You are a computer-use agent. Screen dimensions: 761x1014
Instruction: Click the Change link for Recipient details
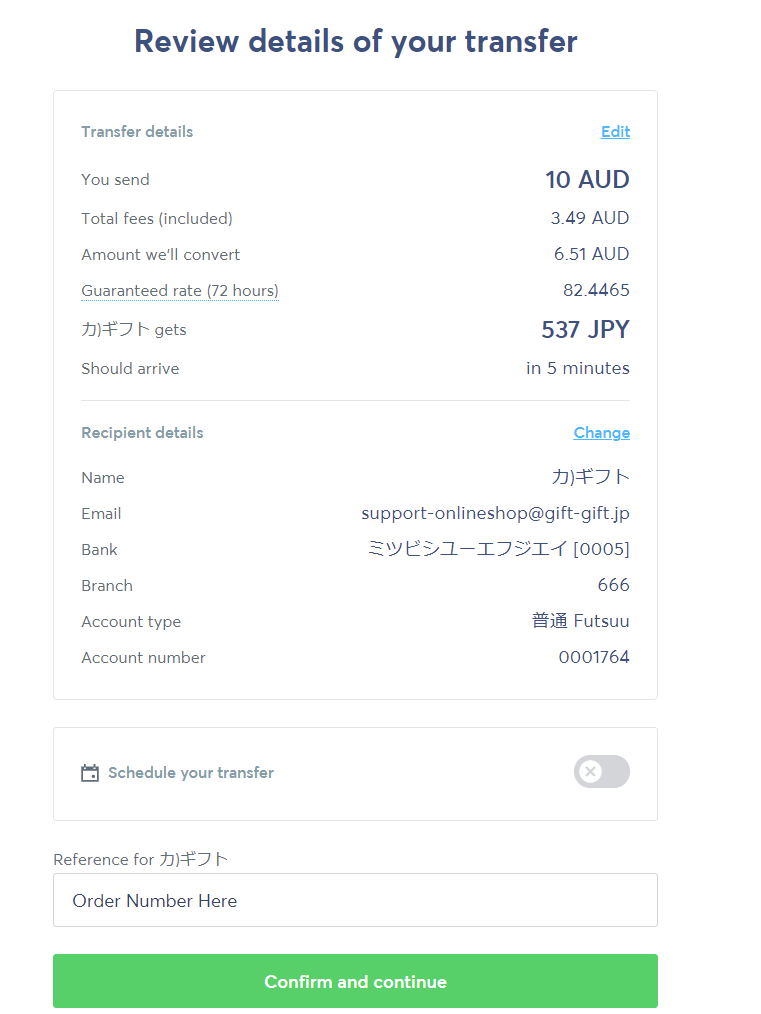pos(601,433)
